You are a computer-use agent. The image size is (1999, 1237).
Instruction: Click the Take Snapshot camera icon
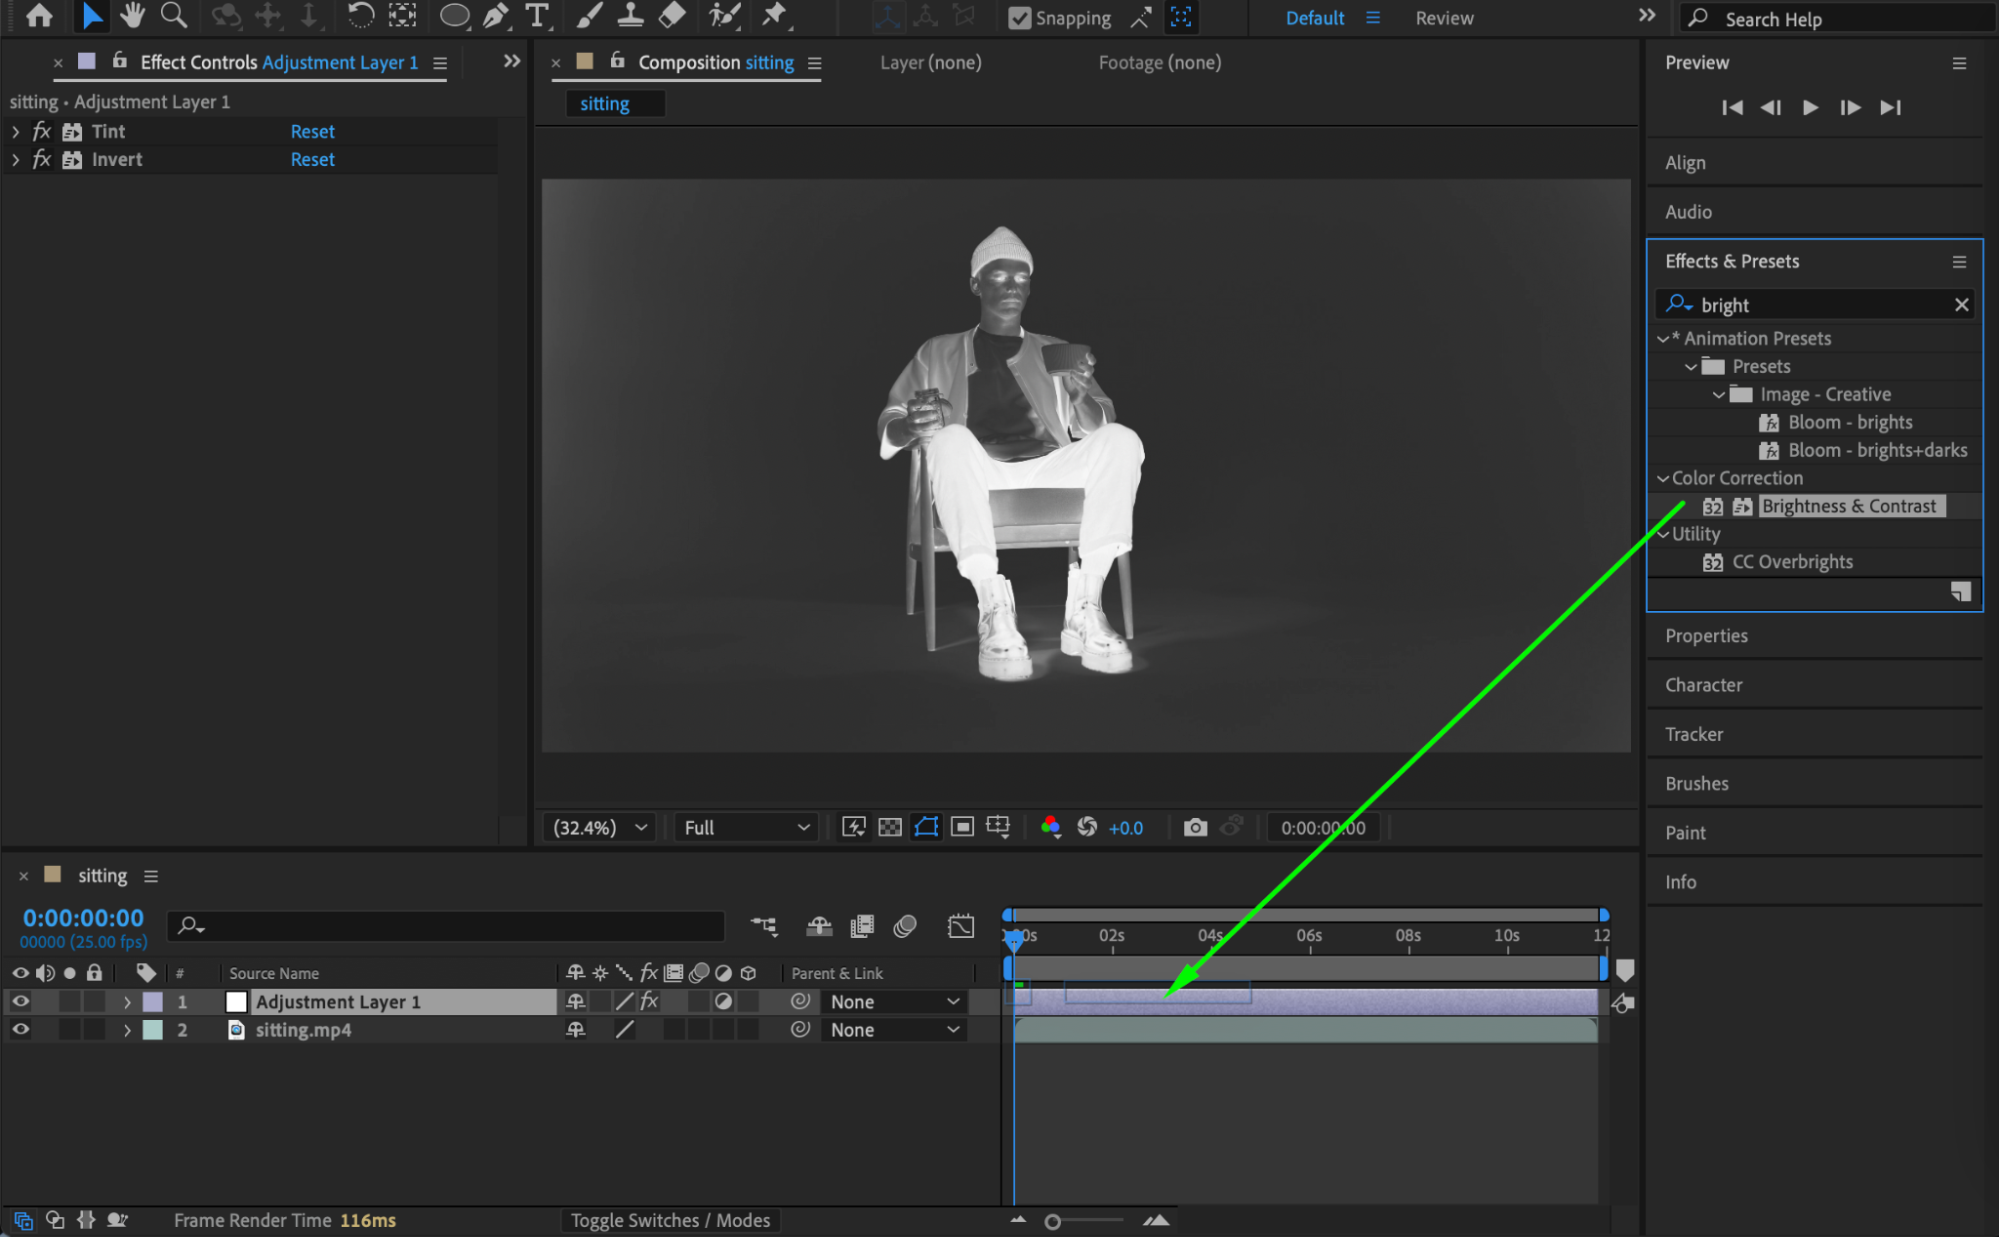coord(1195,827)
